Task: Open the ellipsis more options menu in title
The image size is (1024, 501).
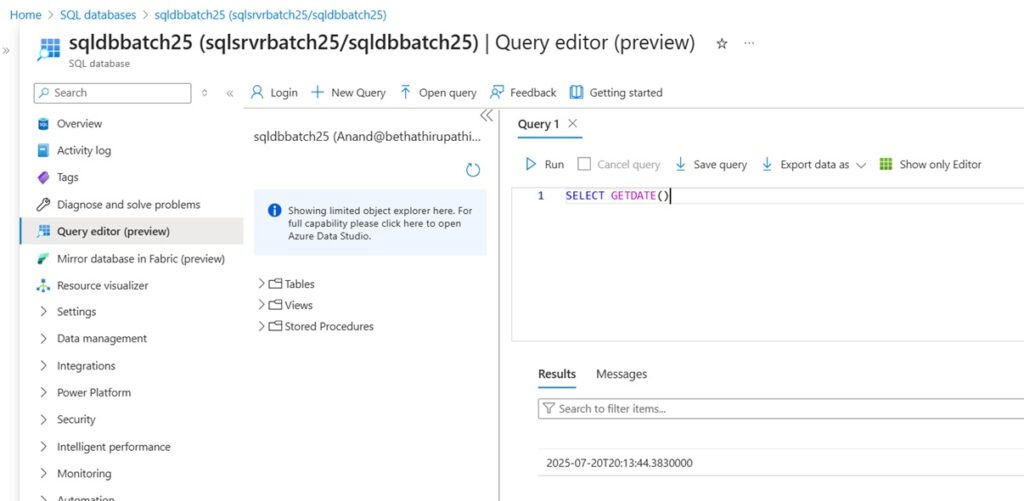Action: [x=749, y=43]
